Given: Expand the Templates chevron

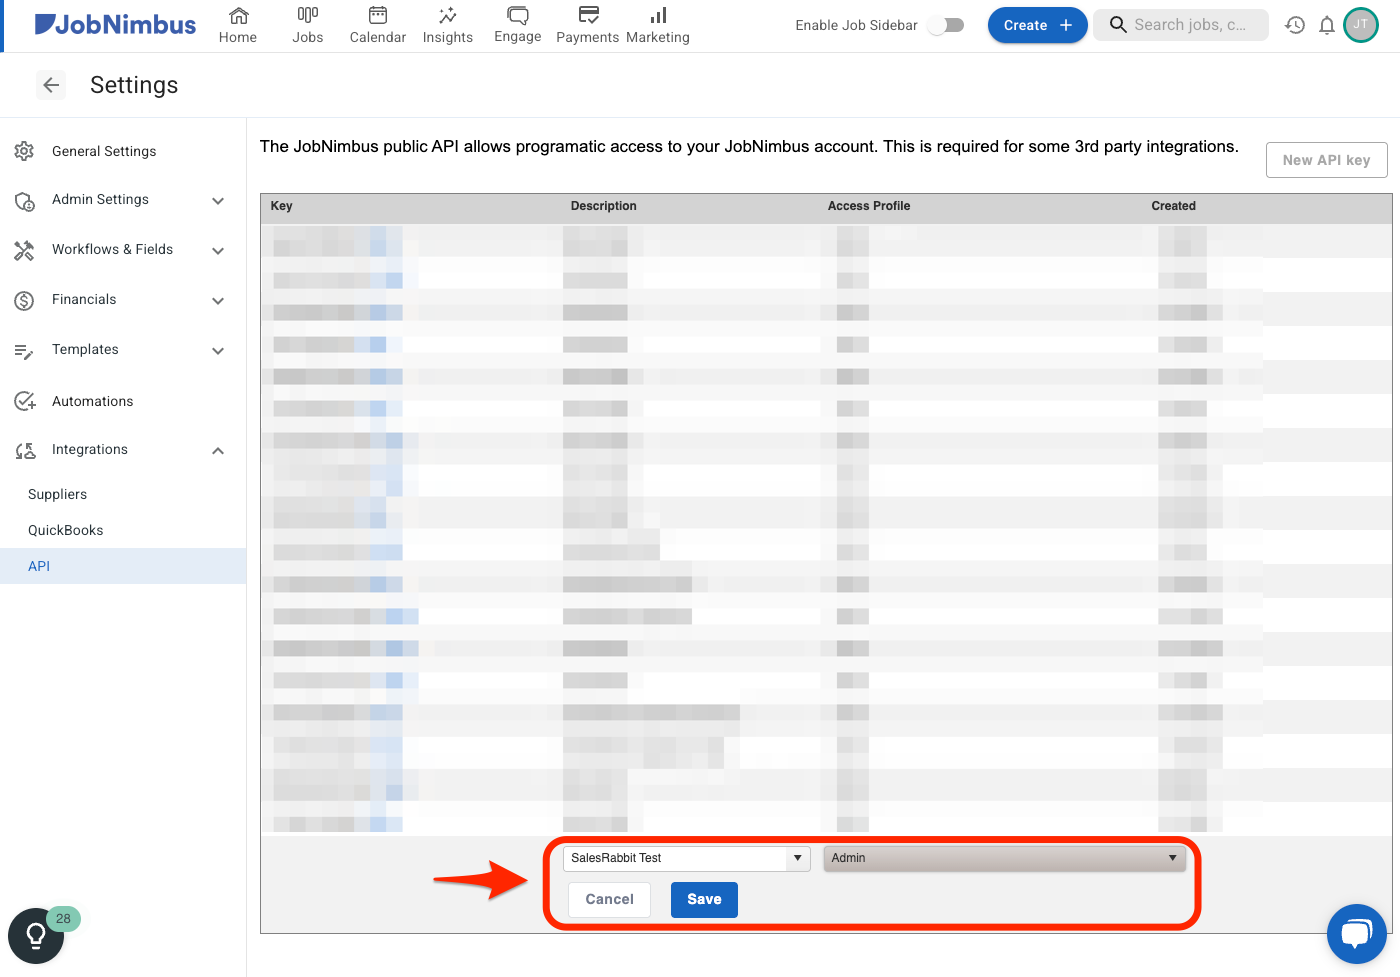Looking at the screenshot, I should (x=218, y=350).
